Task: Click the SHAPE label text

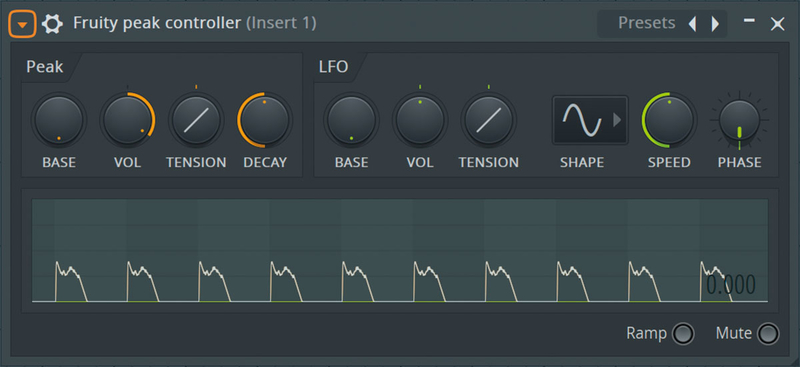Action: pyautogui.click(x=582, y=162)
